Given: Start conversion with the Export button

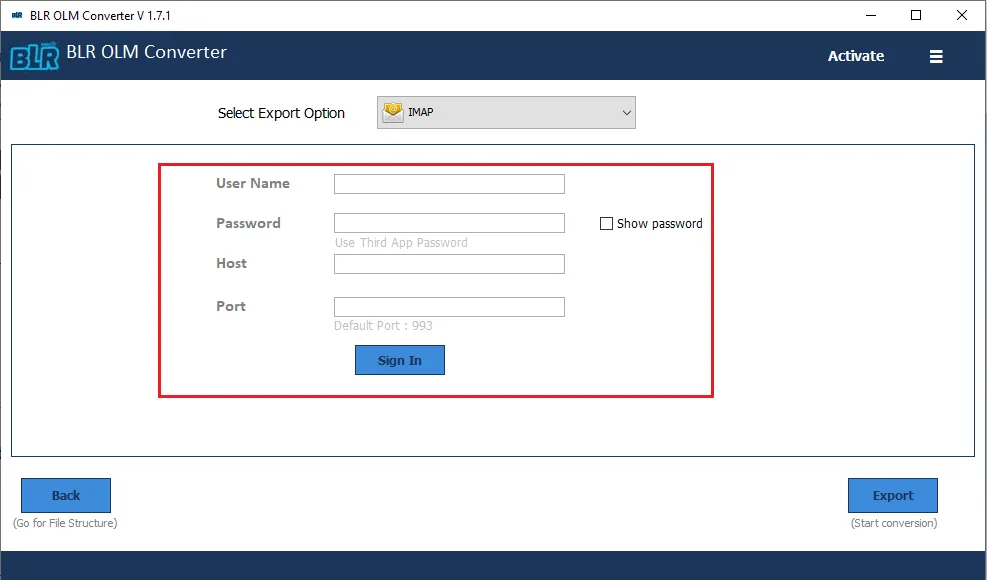Looking at the screenshot, I should (892, 495).
